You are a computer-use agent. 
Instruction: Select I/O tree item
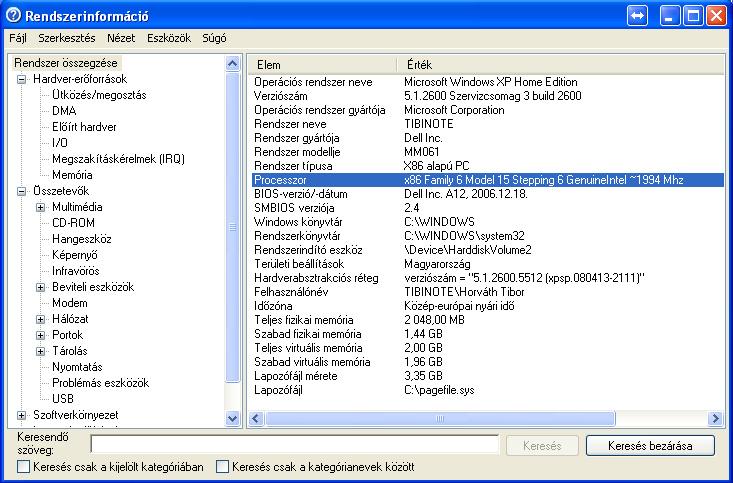pos(60,143)
